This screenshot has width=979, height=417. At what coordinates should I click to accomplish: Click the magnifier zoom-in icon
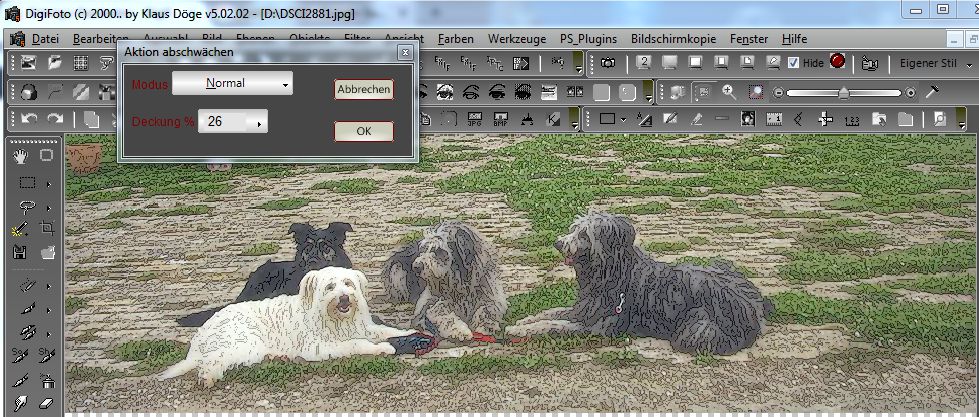[x=729, y=92]
